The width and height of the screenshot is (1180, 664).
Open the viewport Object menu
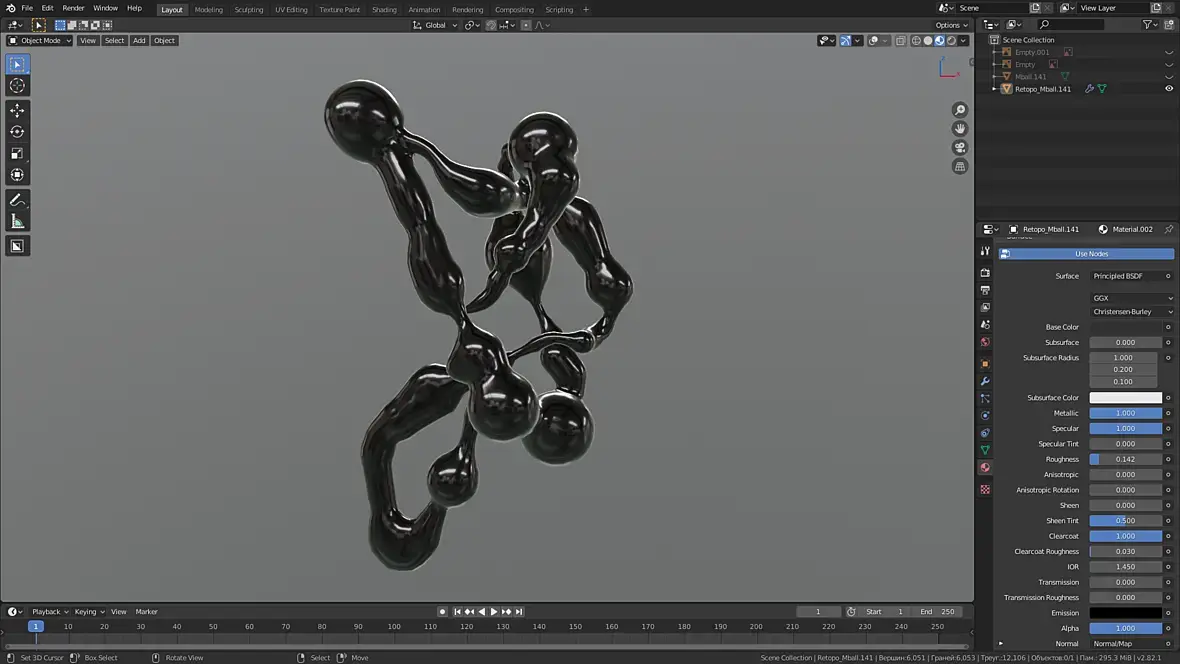point(164,41)
